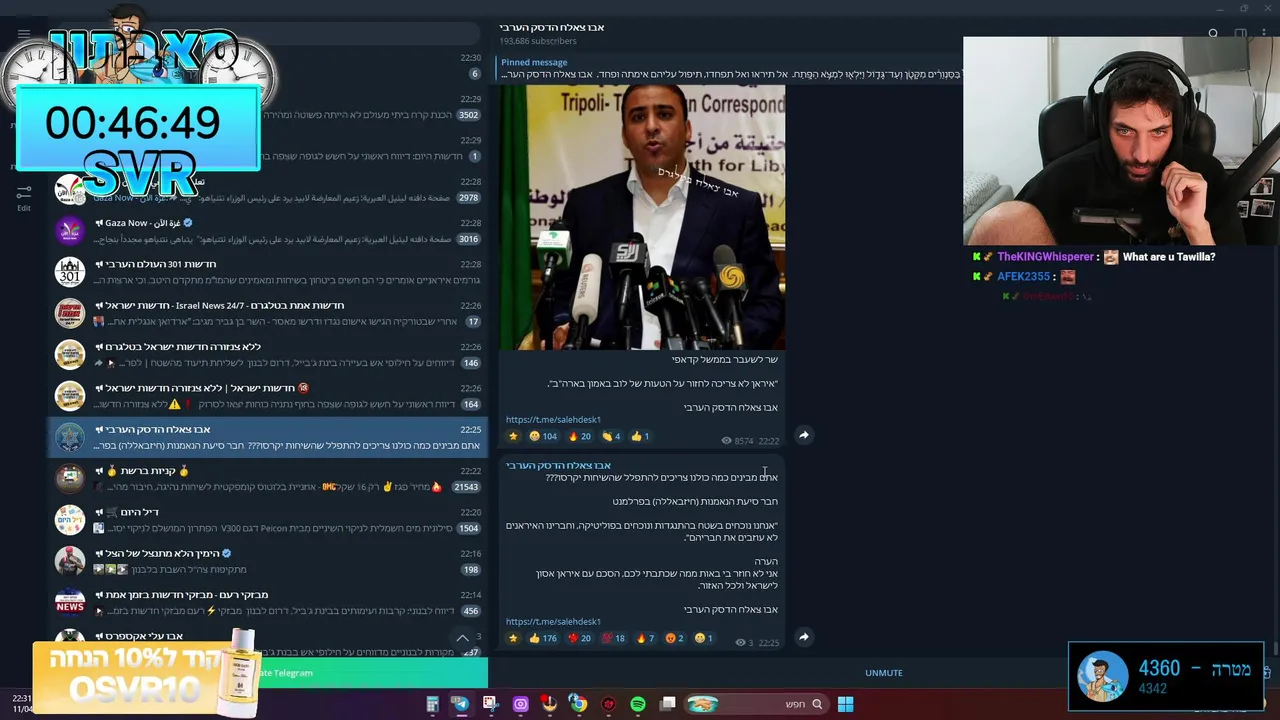Open salehdesk1 link under the 22:25 post
Viewport: 1280px width, 720px height.
coord(553,622)
